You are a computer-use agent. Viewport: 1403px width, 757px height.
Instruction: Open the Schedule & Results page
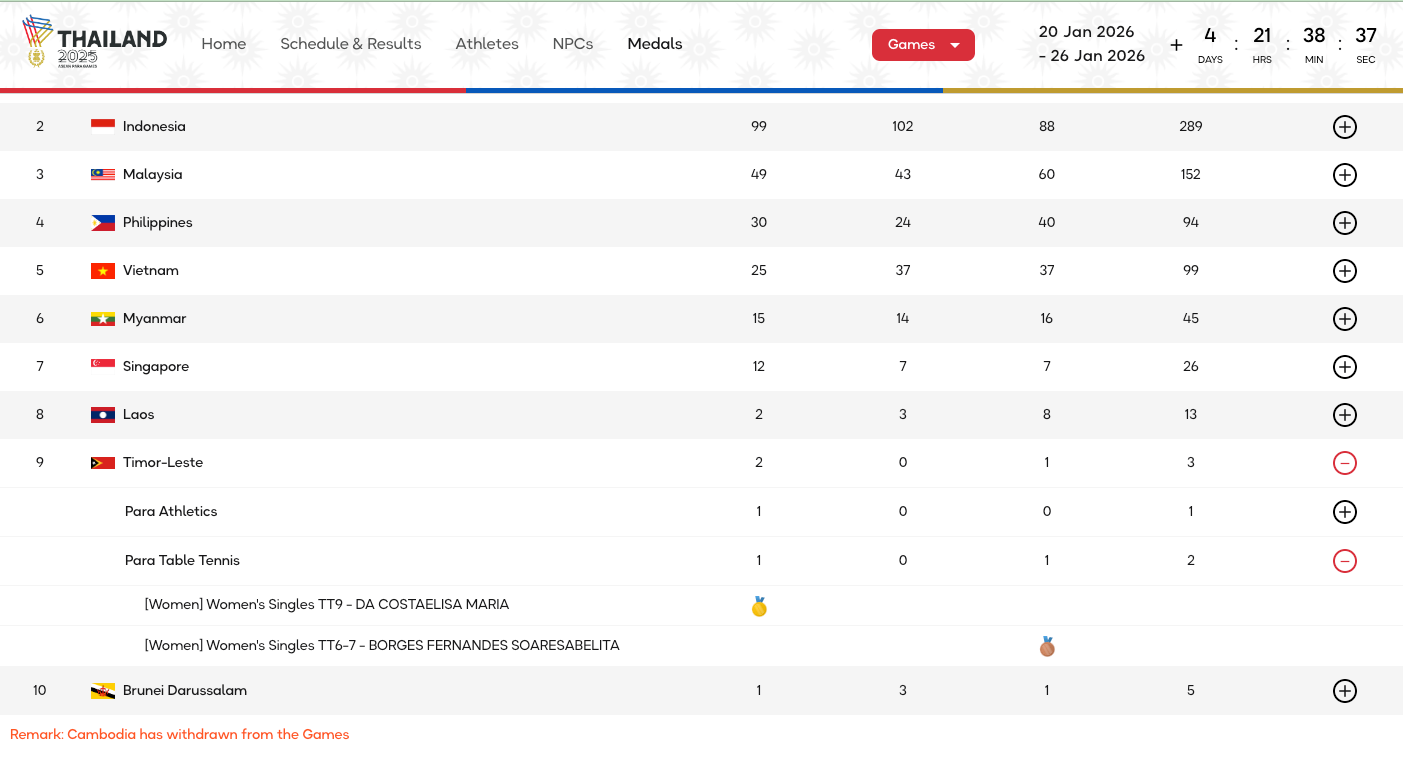point(351,44)
